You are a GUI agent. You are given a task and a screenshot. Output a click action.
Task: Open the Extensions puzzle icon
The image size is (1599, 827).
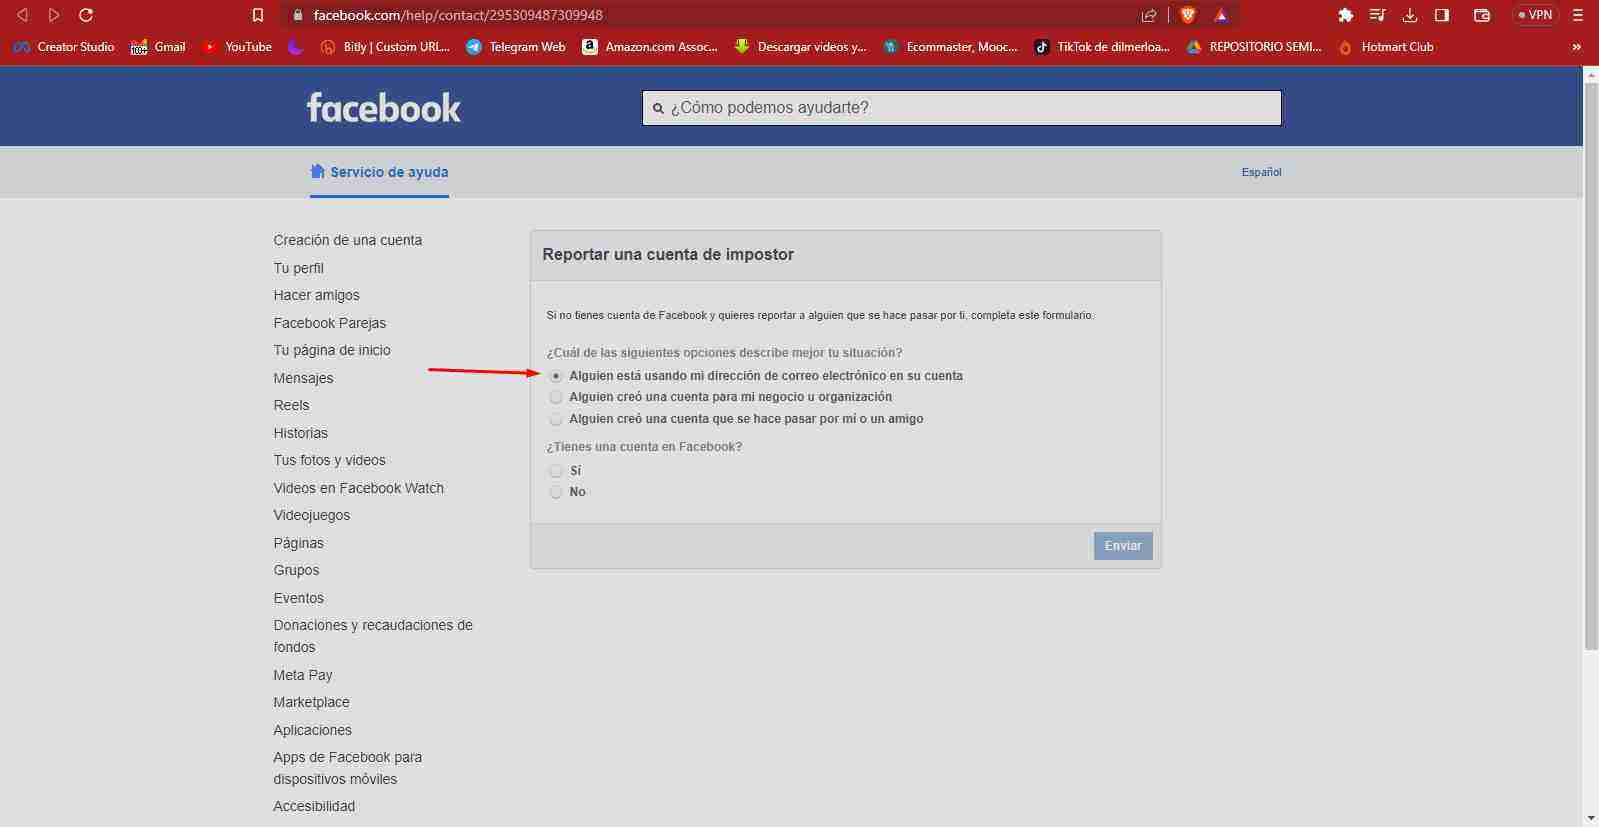click(x=1346, y=15)
